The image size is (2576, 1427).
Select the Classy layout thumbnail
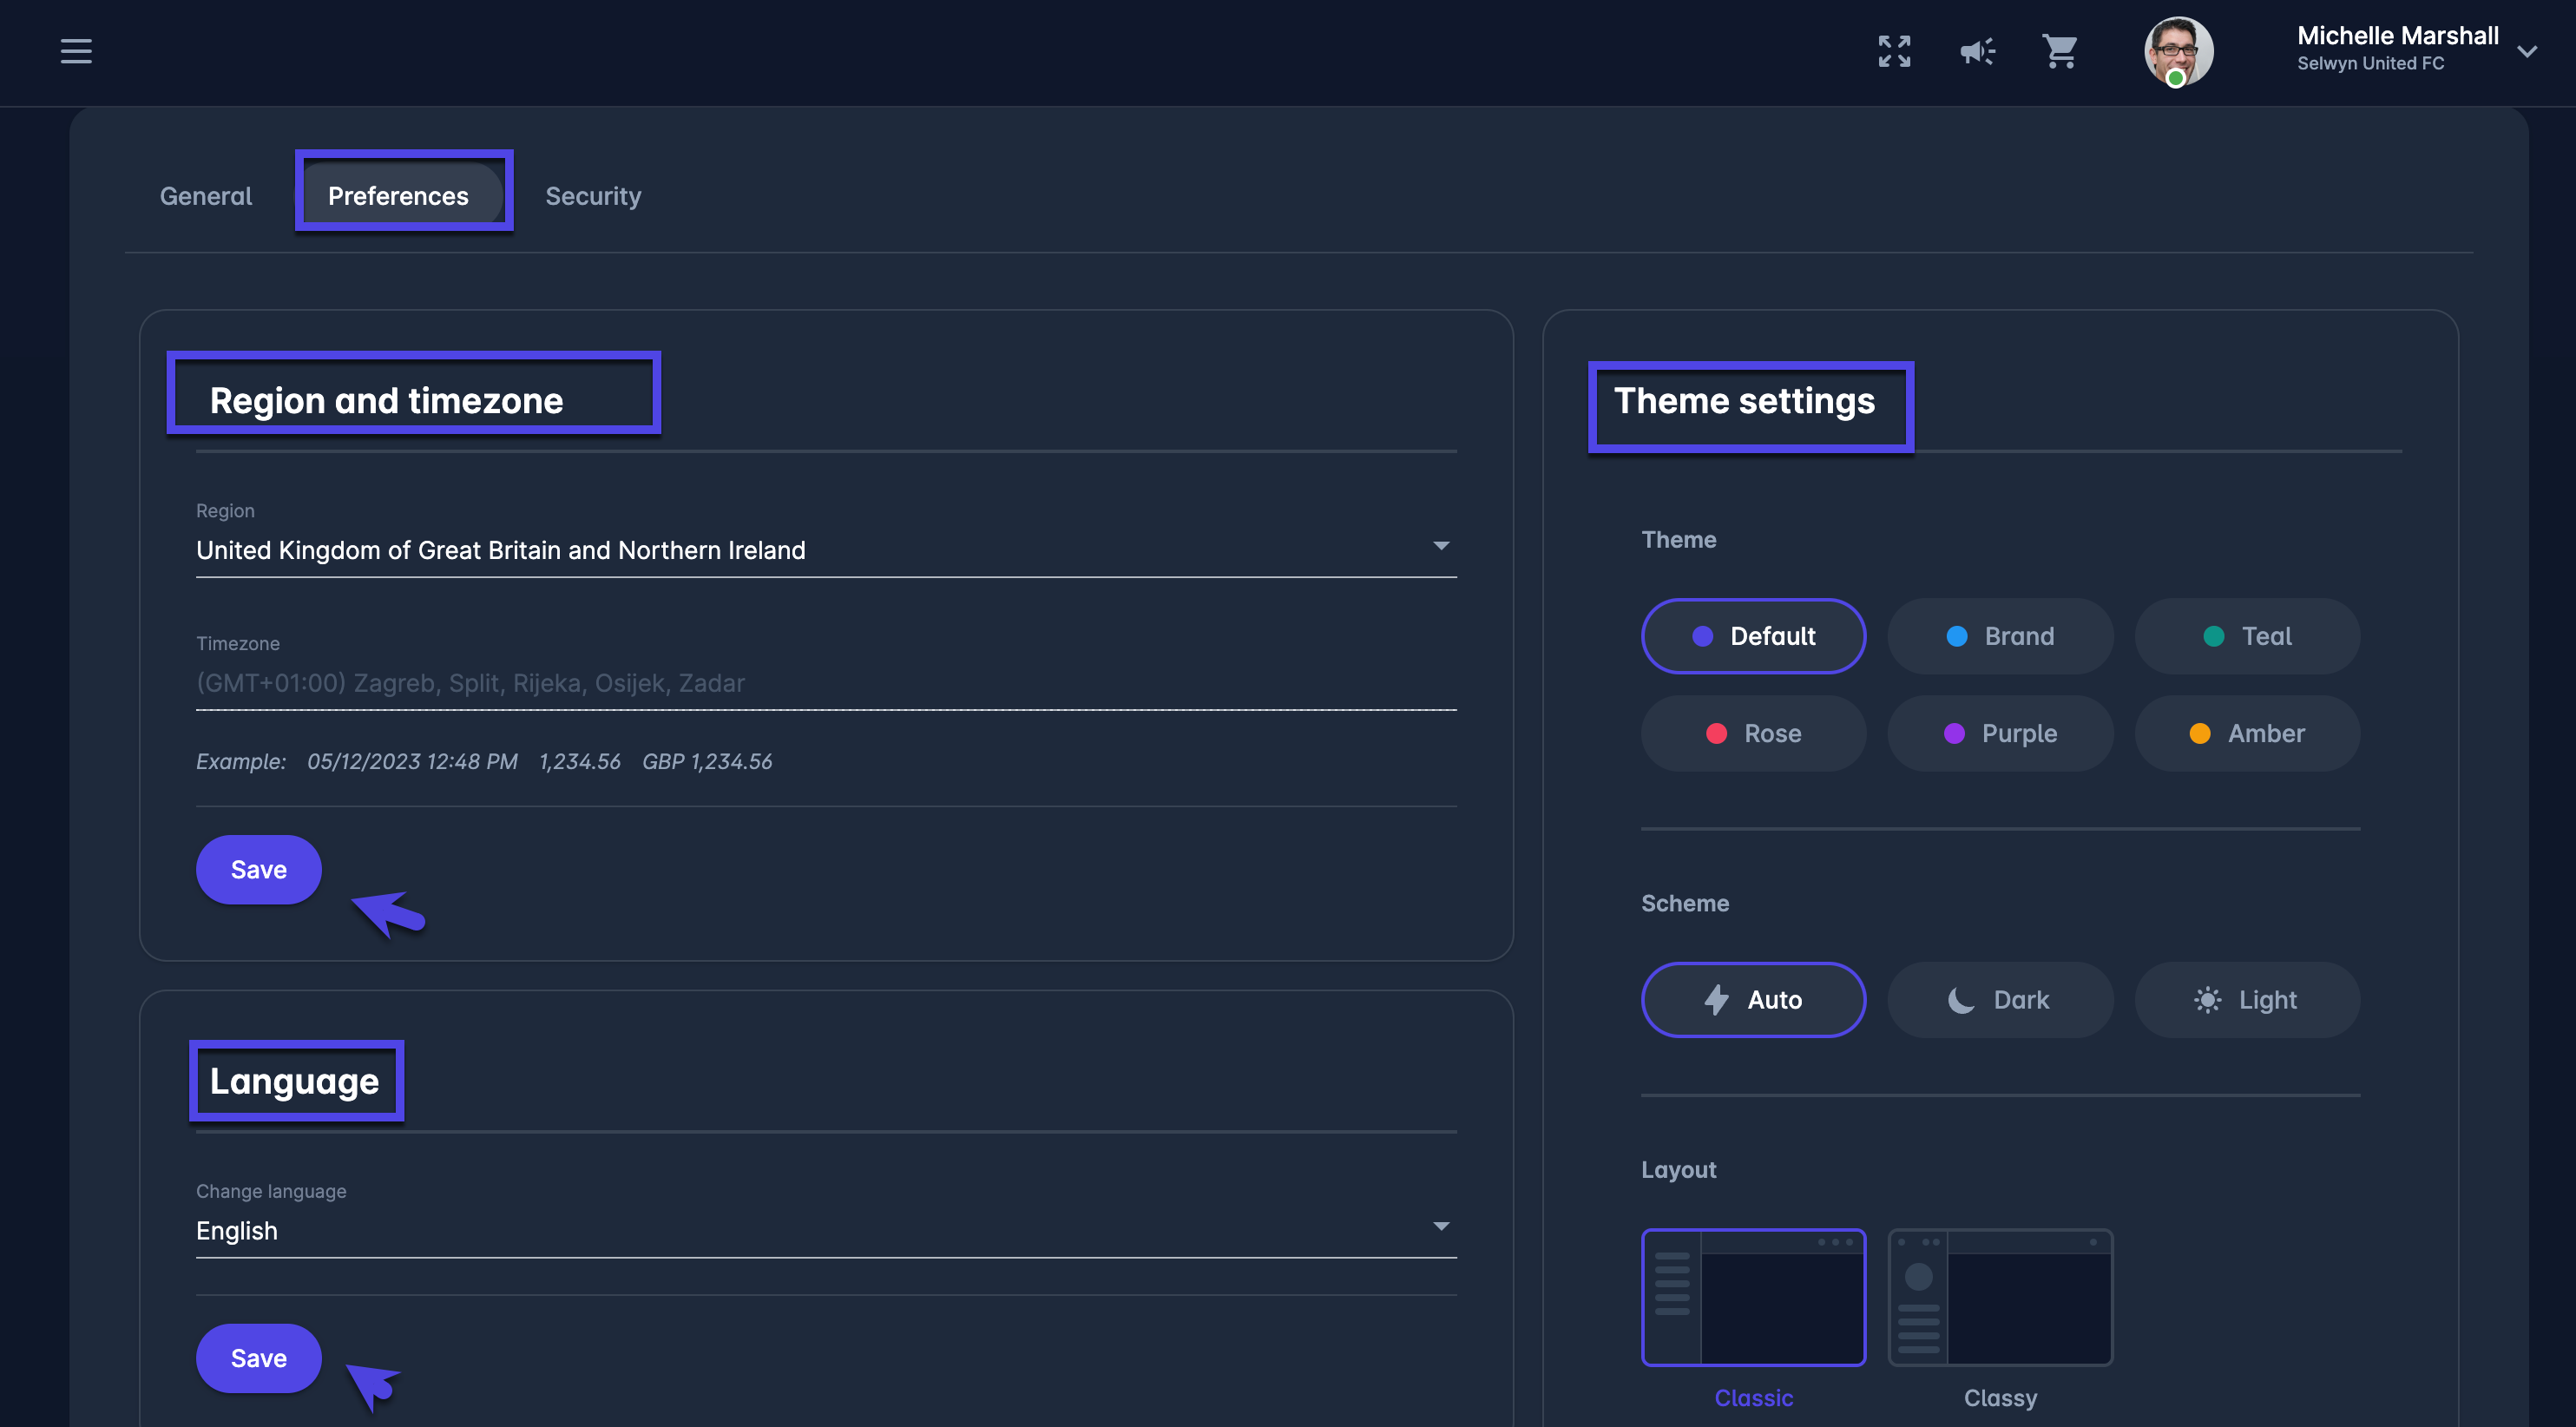coord(2000,1297)
